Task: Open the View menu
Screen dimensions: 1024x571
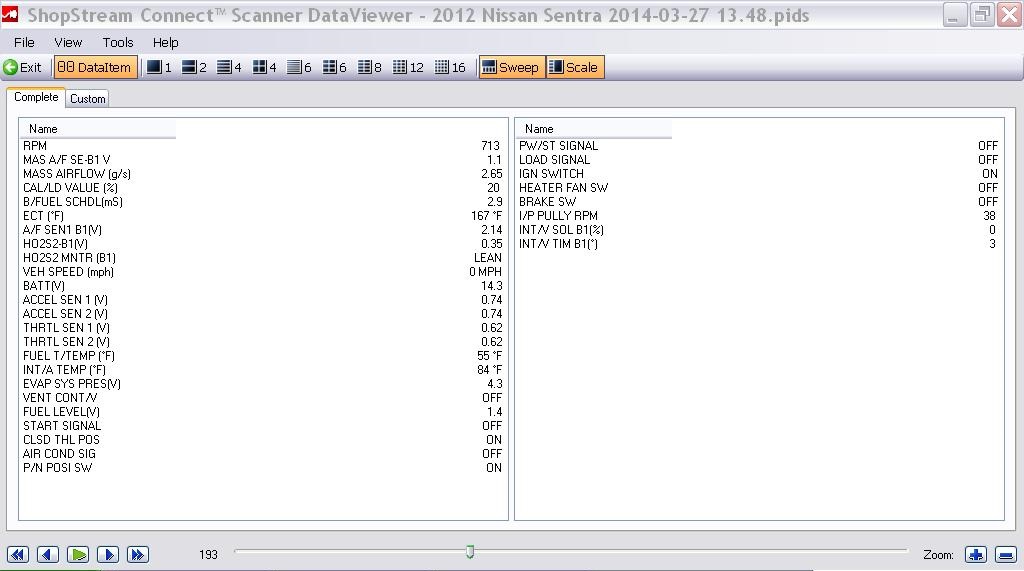Action: point(68,42)
